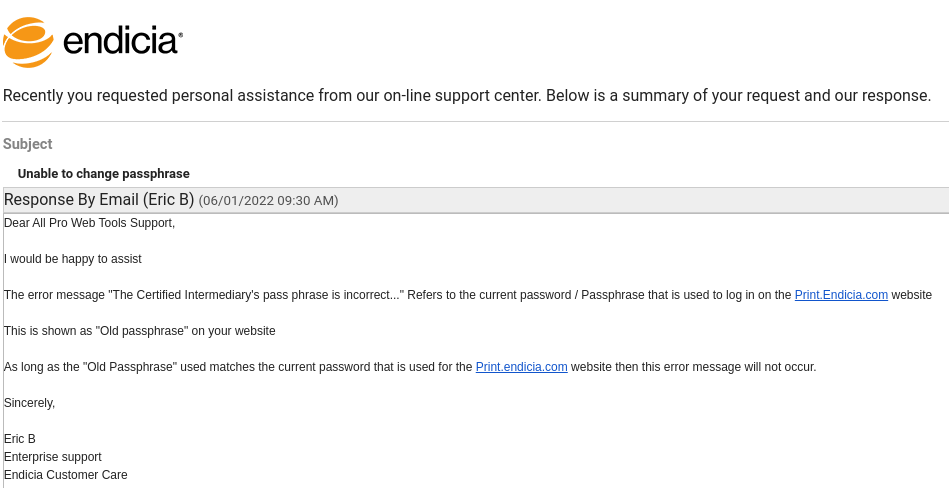This screenshot has height=488, width=949.
Task: Select the 'Unable to change passphrase' subject line
Action: pos(103,174)
